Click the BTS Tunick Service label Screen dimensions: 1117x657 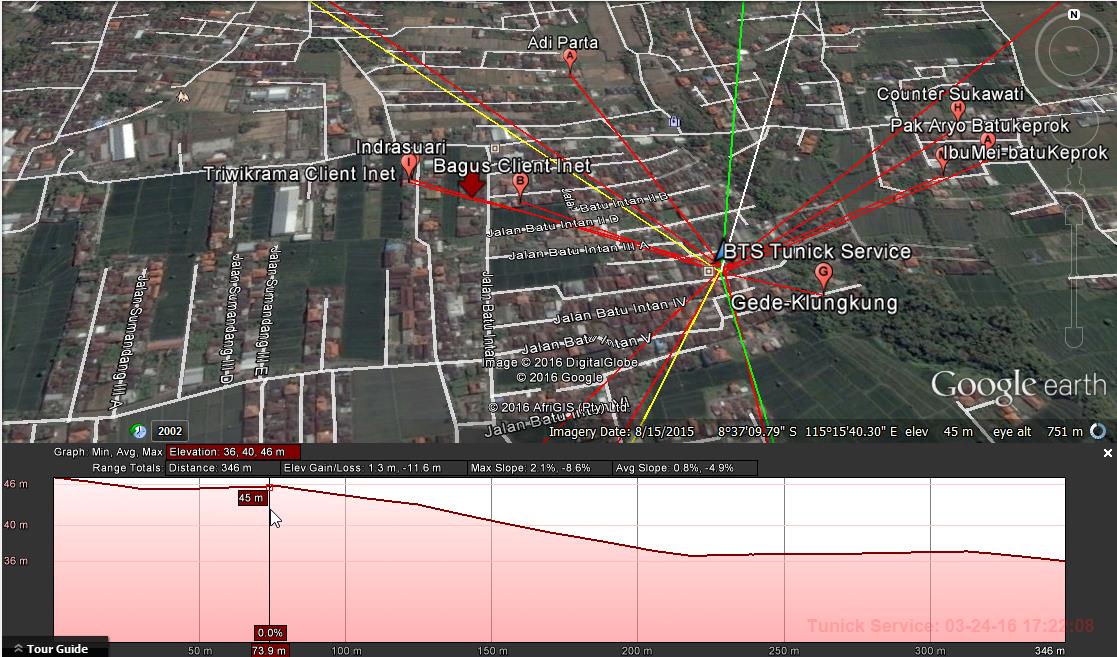(817, 252)
